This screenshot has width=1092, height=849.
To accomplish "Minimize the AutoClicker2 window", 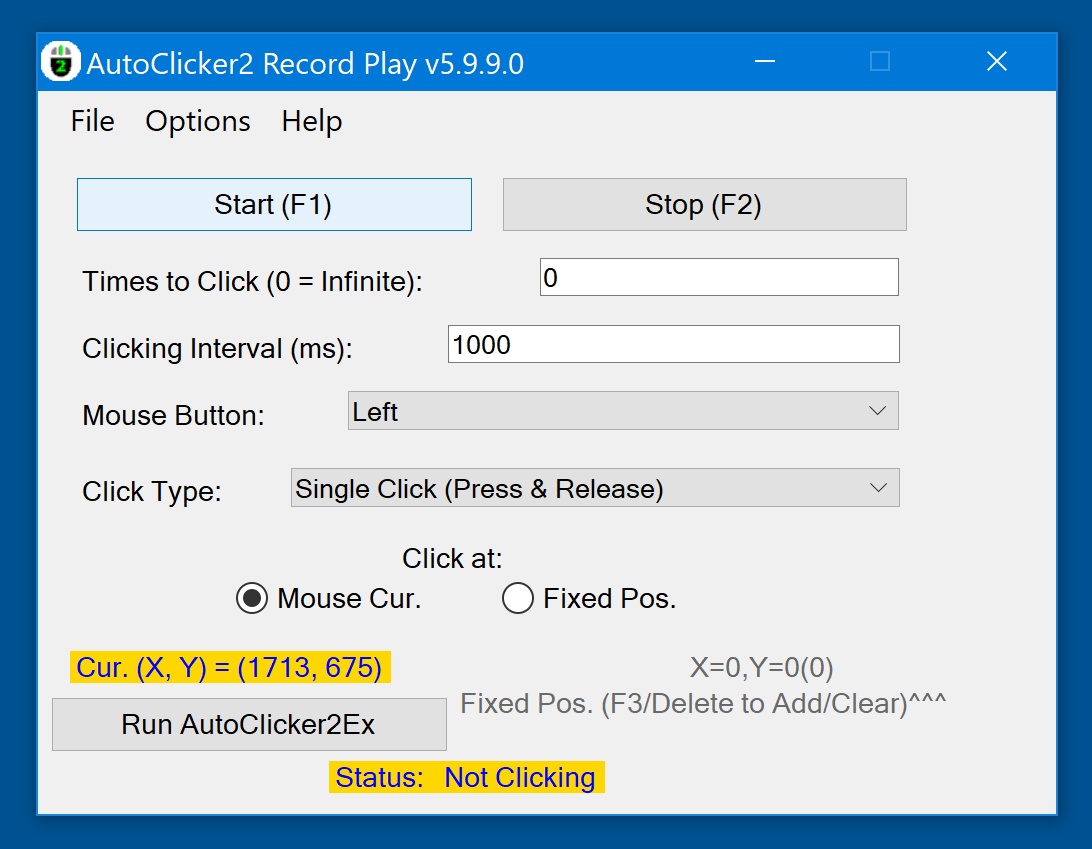I will pyautogui.click(x=765, y=61).
